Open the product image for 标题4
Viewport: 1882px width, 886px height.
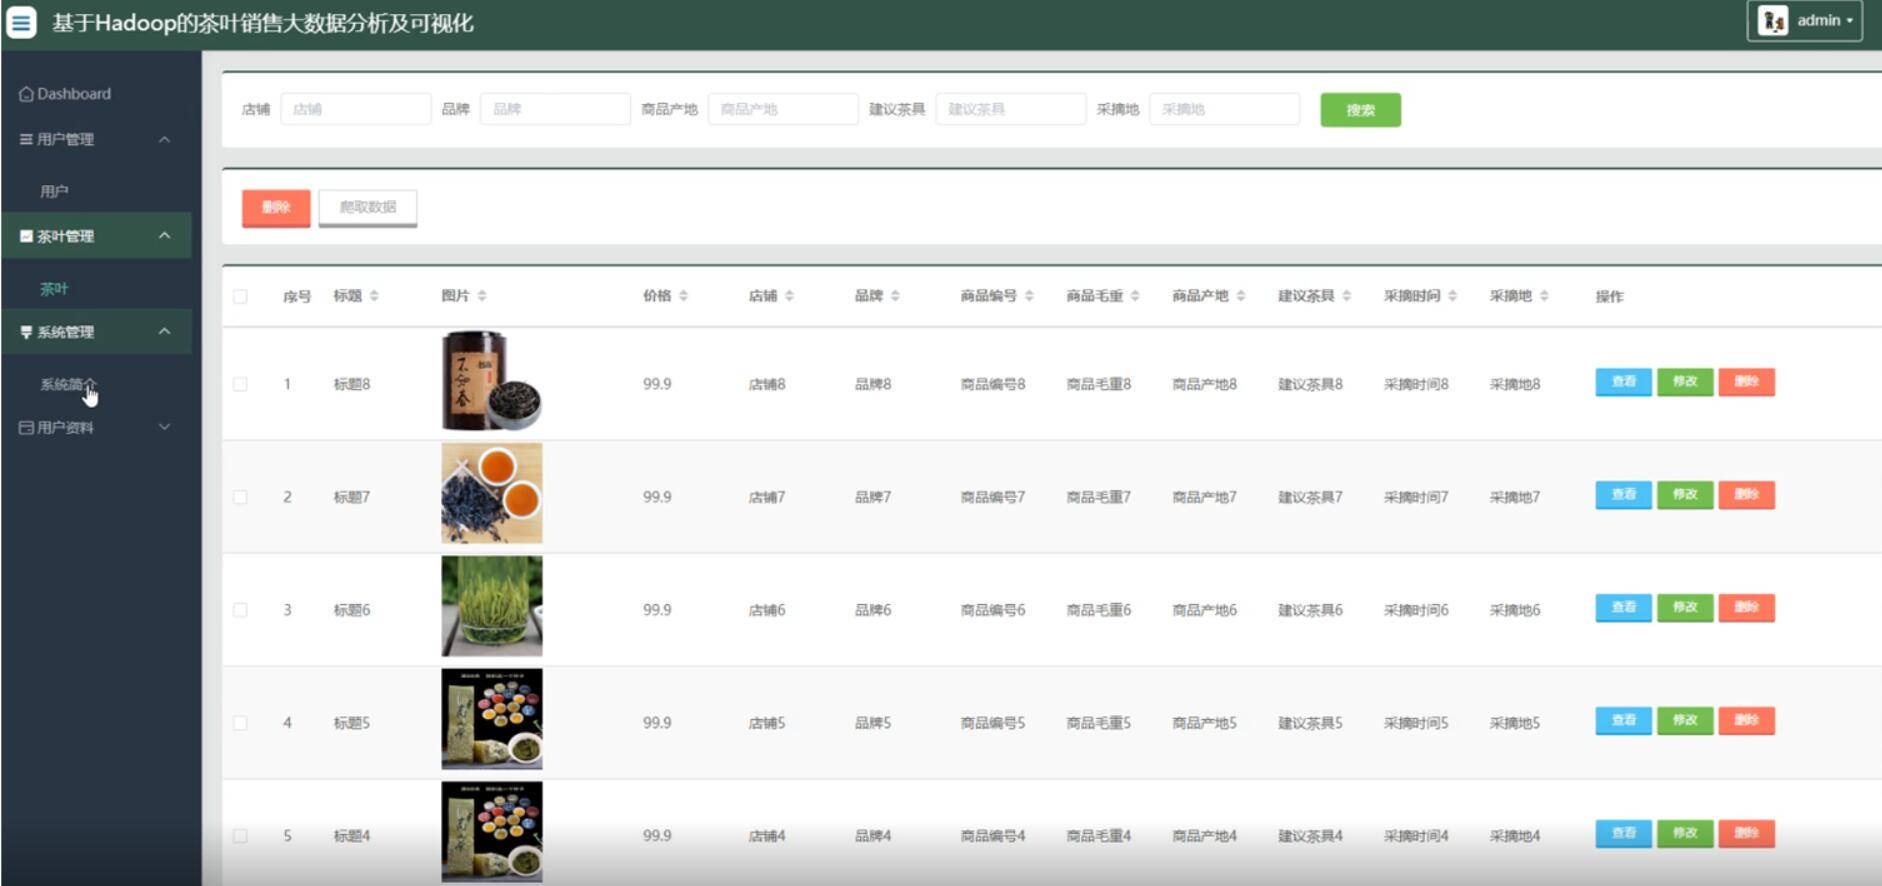point(492,832)
